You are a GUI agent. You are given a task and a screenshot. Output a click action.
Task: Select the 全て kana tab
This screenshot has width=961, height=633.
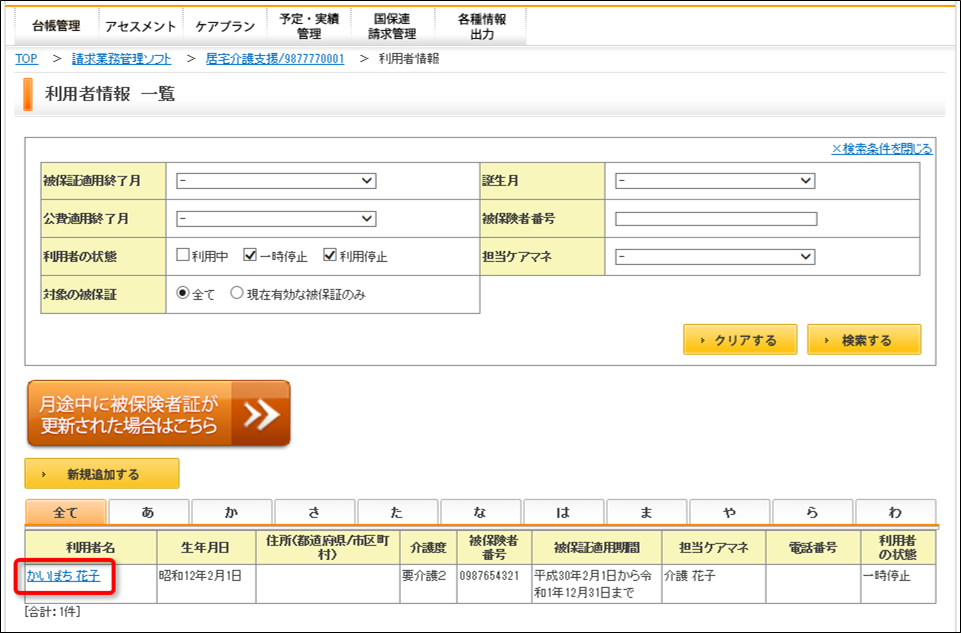tap(66, 512)
